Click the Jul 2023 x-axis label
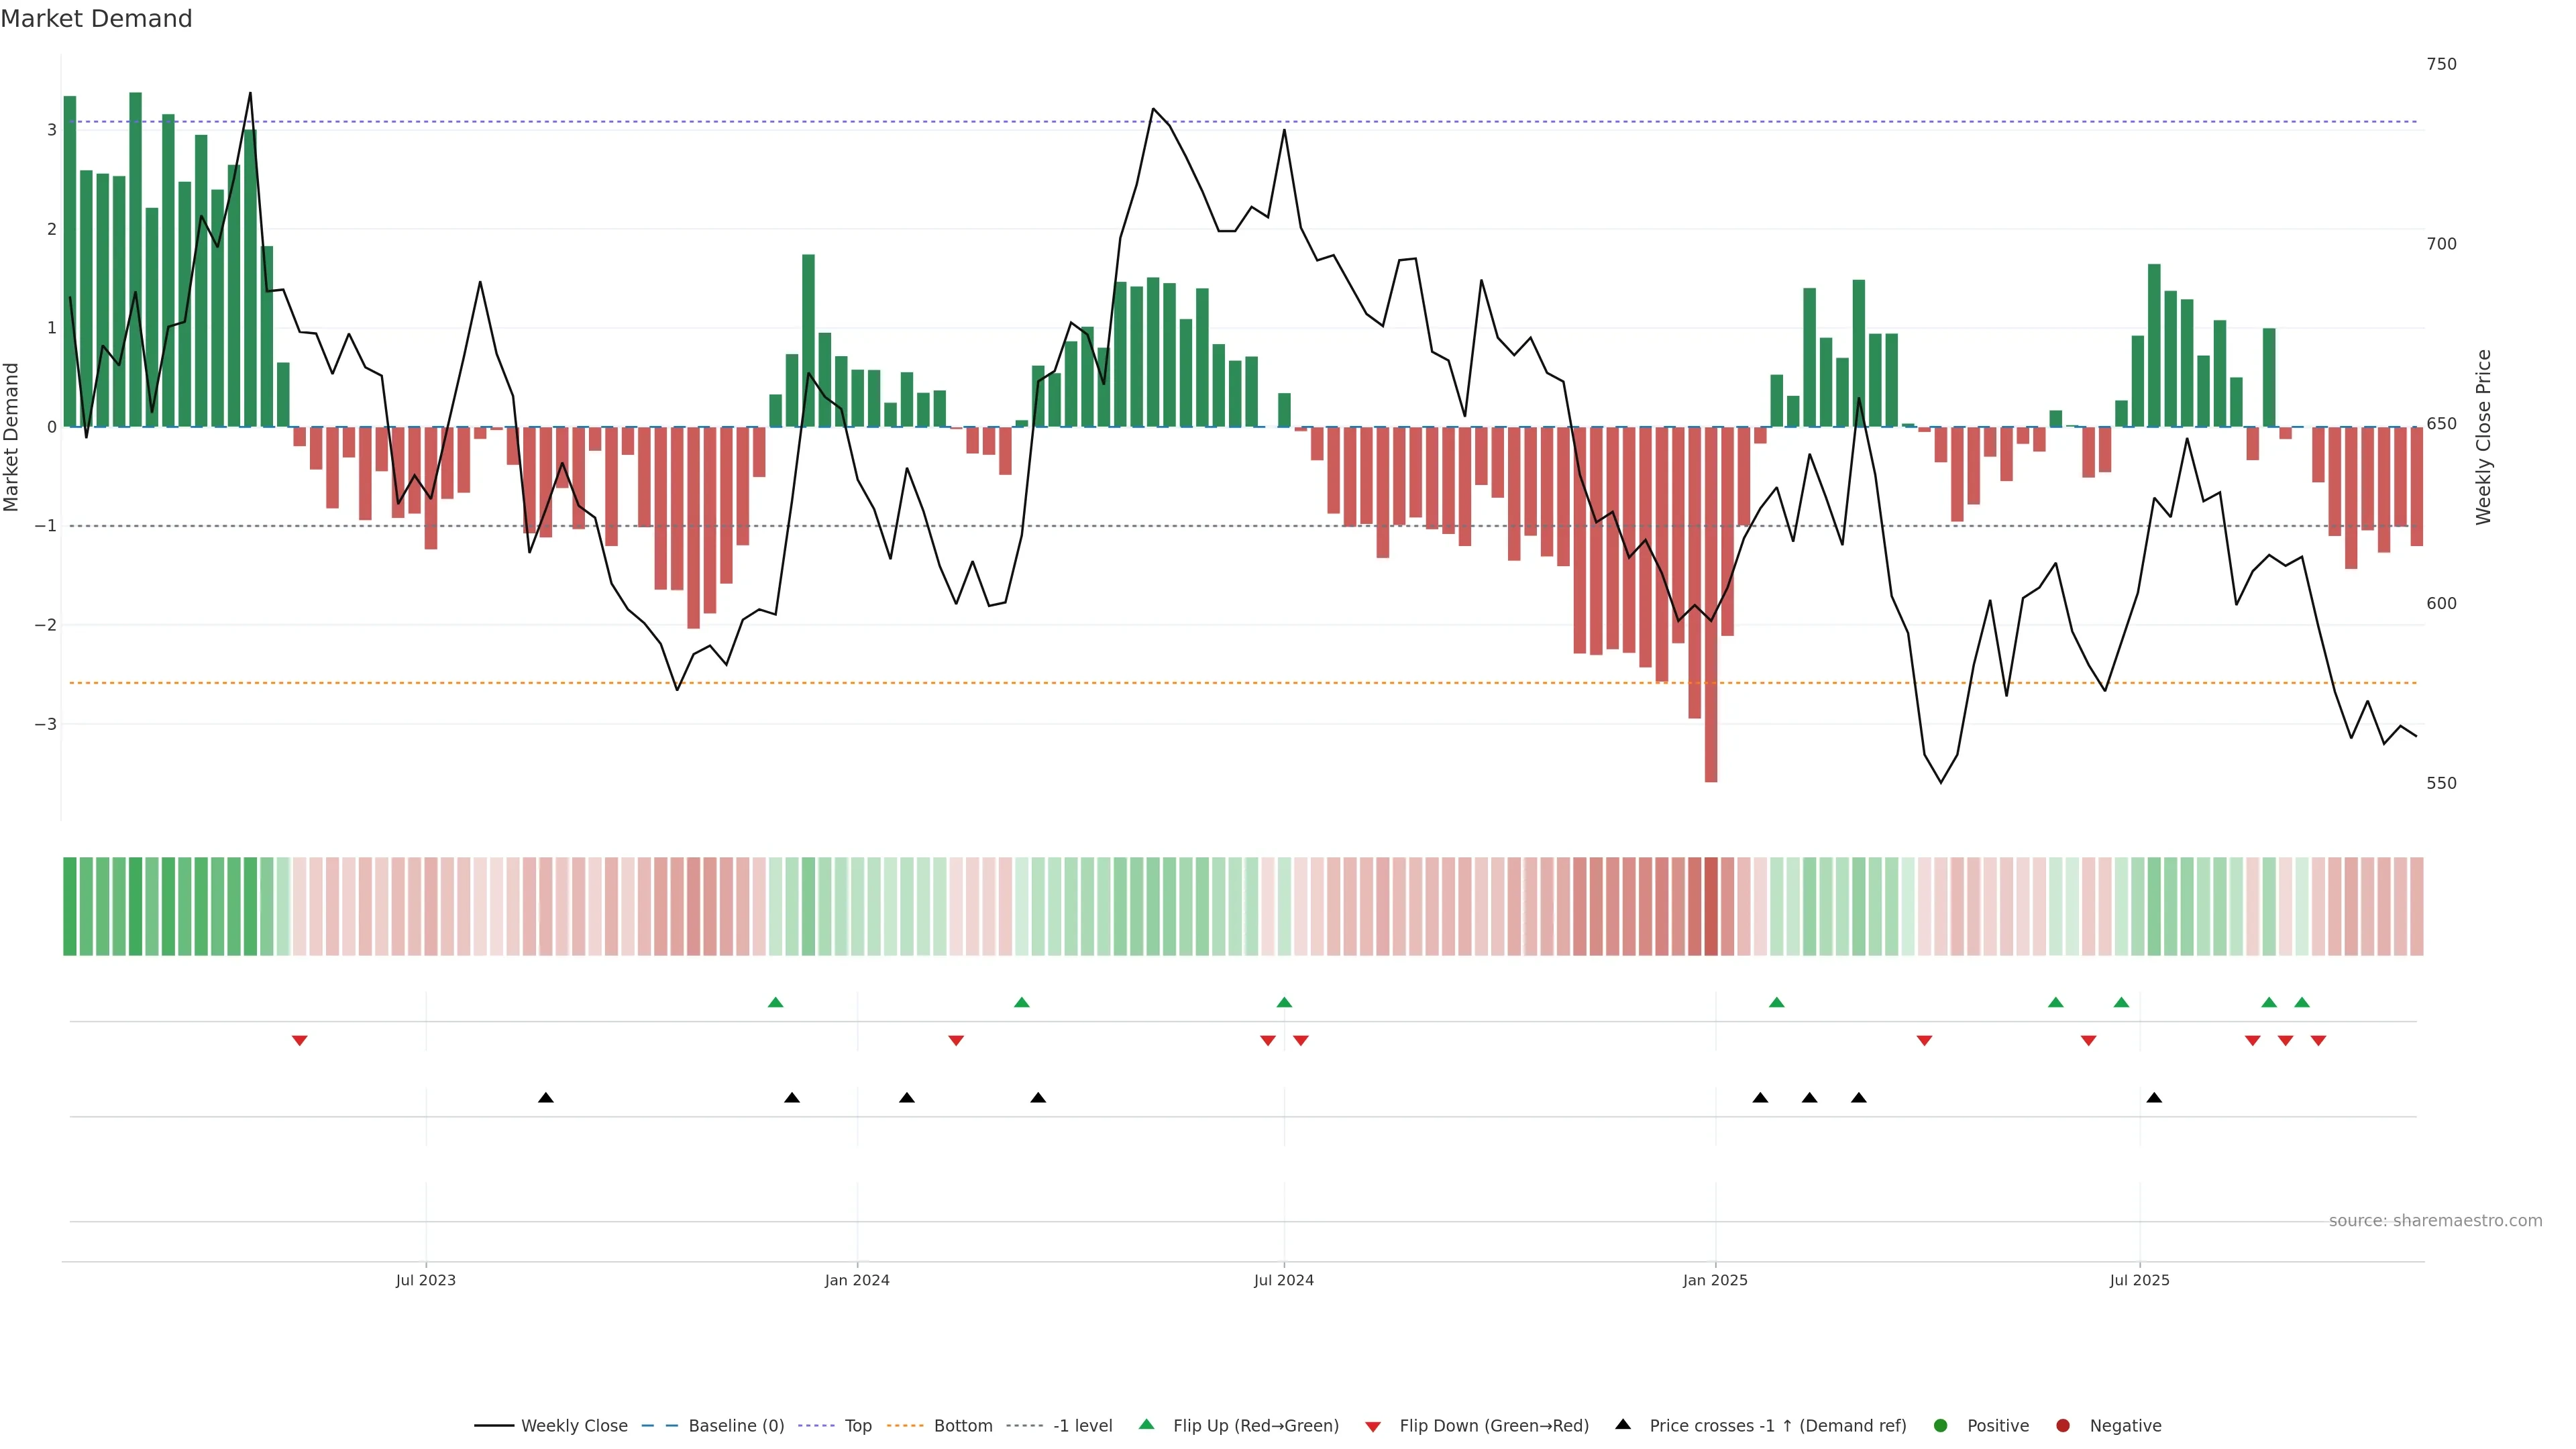Image resolution: width=2576 pixels, height=1449 pixels. pyautogui.click(x=425, y=1280)
